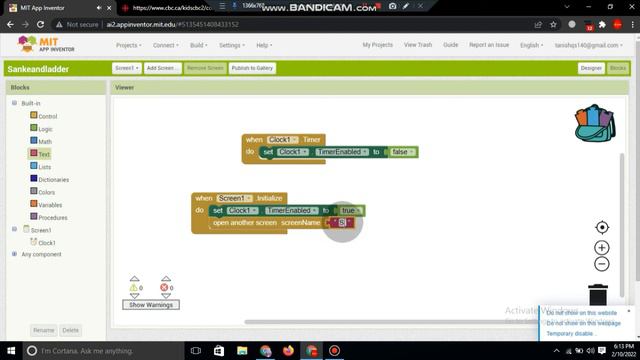640x360 pixels.
Task: Jump to next error arrow
Action: click(166, 296)
